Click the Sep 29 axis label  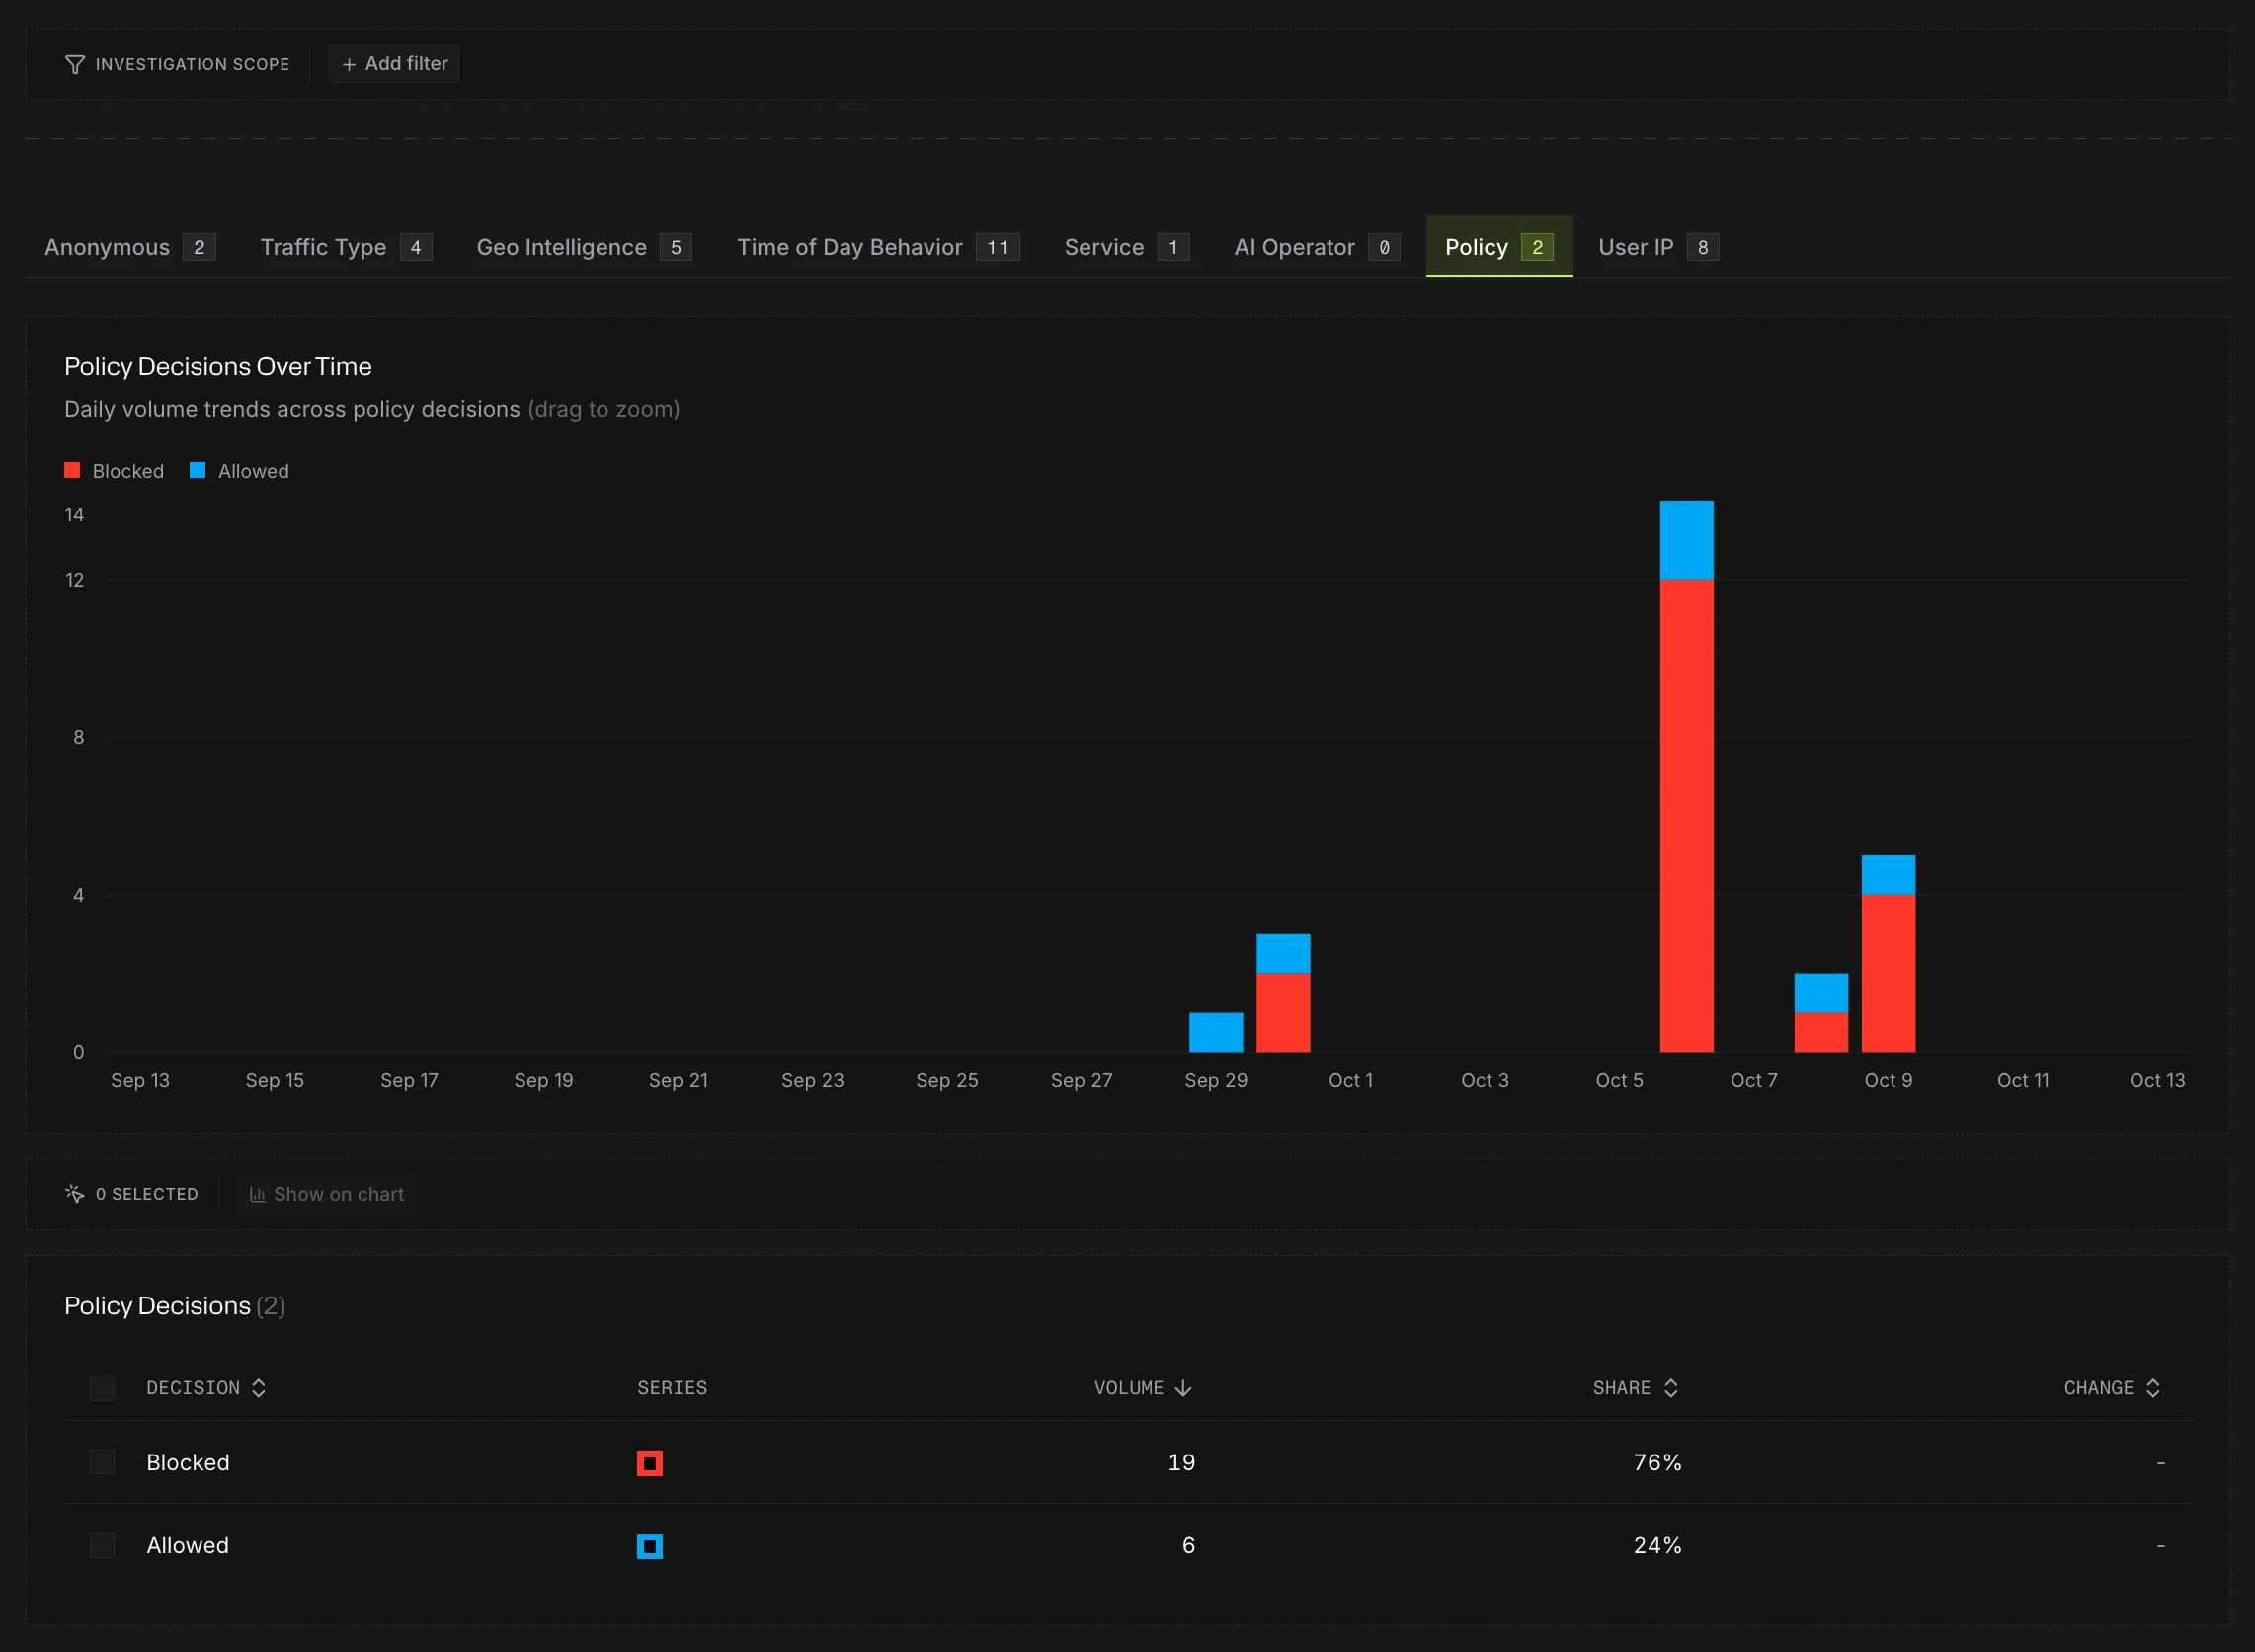click(1216, 1081)
